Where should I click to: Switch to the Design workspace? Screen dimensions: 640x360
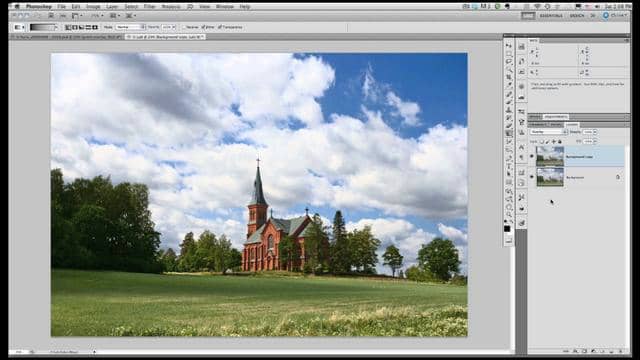point(577,16)
